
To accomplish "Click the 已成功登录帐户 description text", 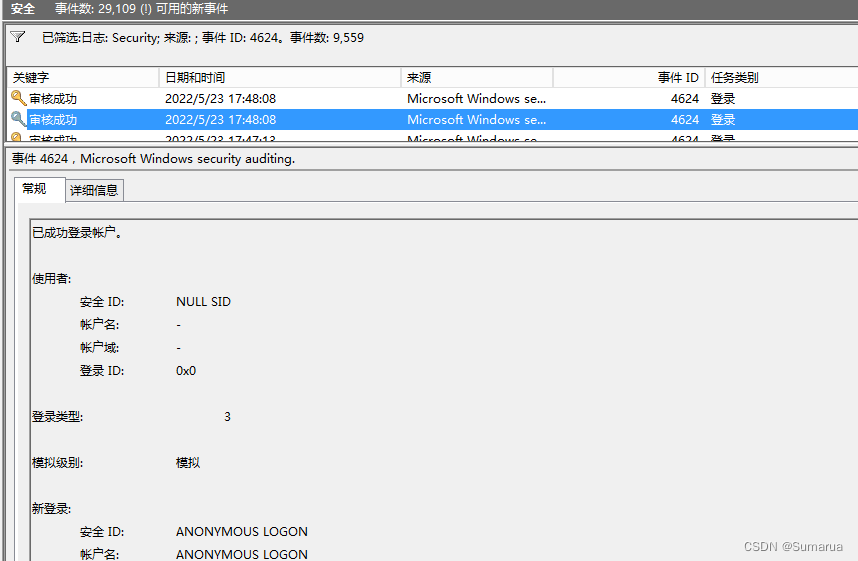I will point(76,233).
